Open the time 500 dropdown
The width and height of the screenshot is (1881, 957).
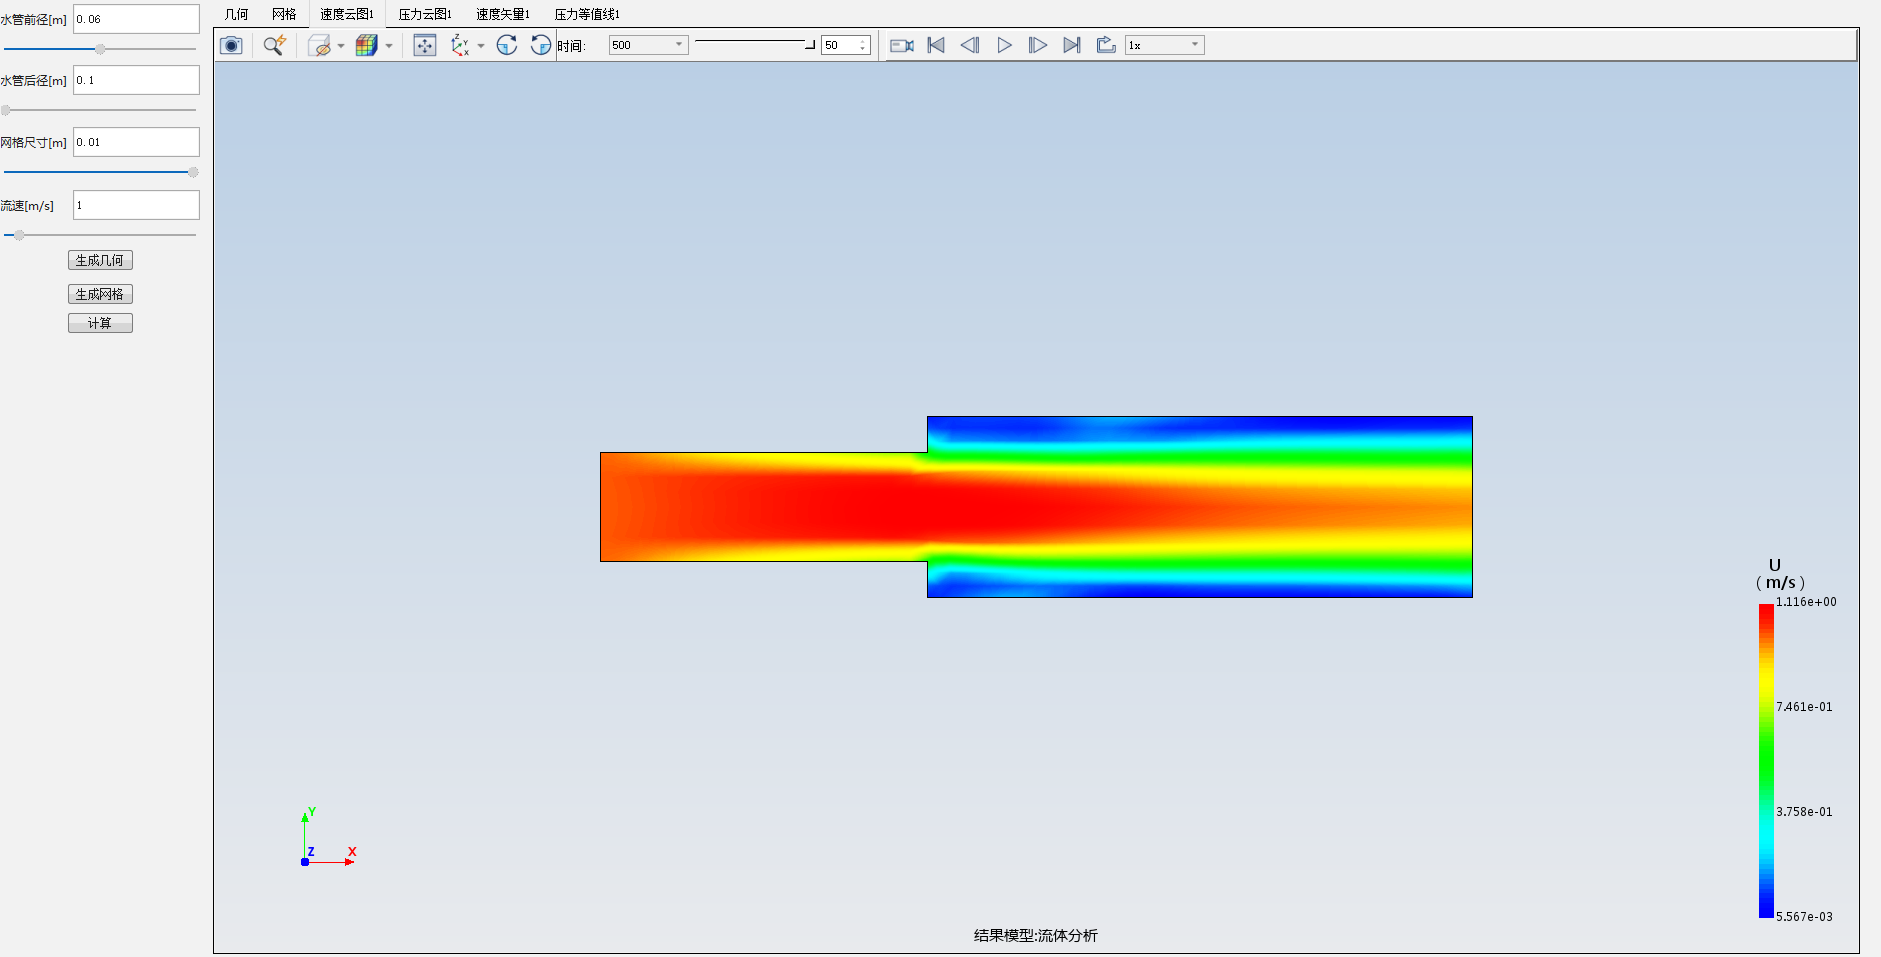point(648,45)
